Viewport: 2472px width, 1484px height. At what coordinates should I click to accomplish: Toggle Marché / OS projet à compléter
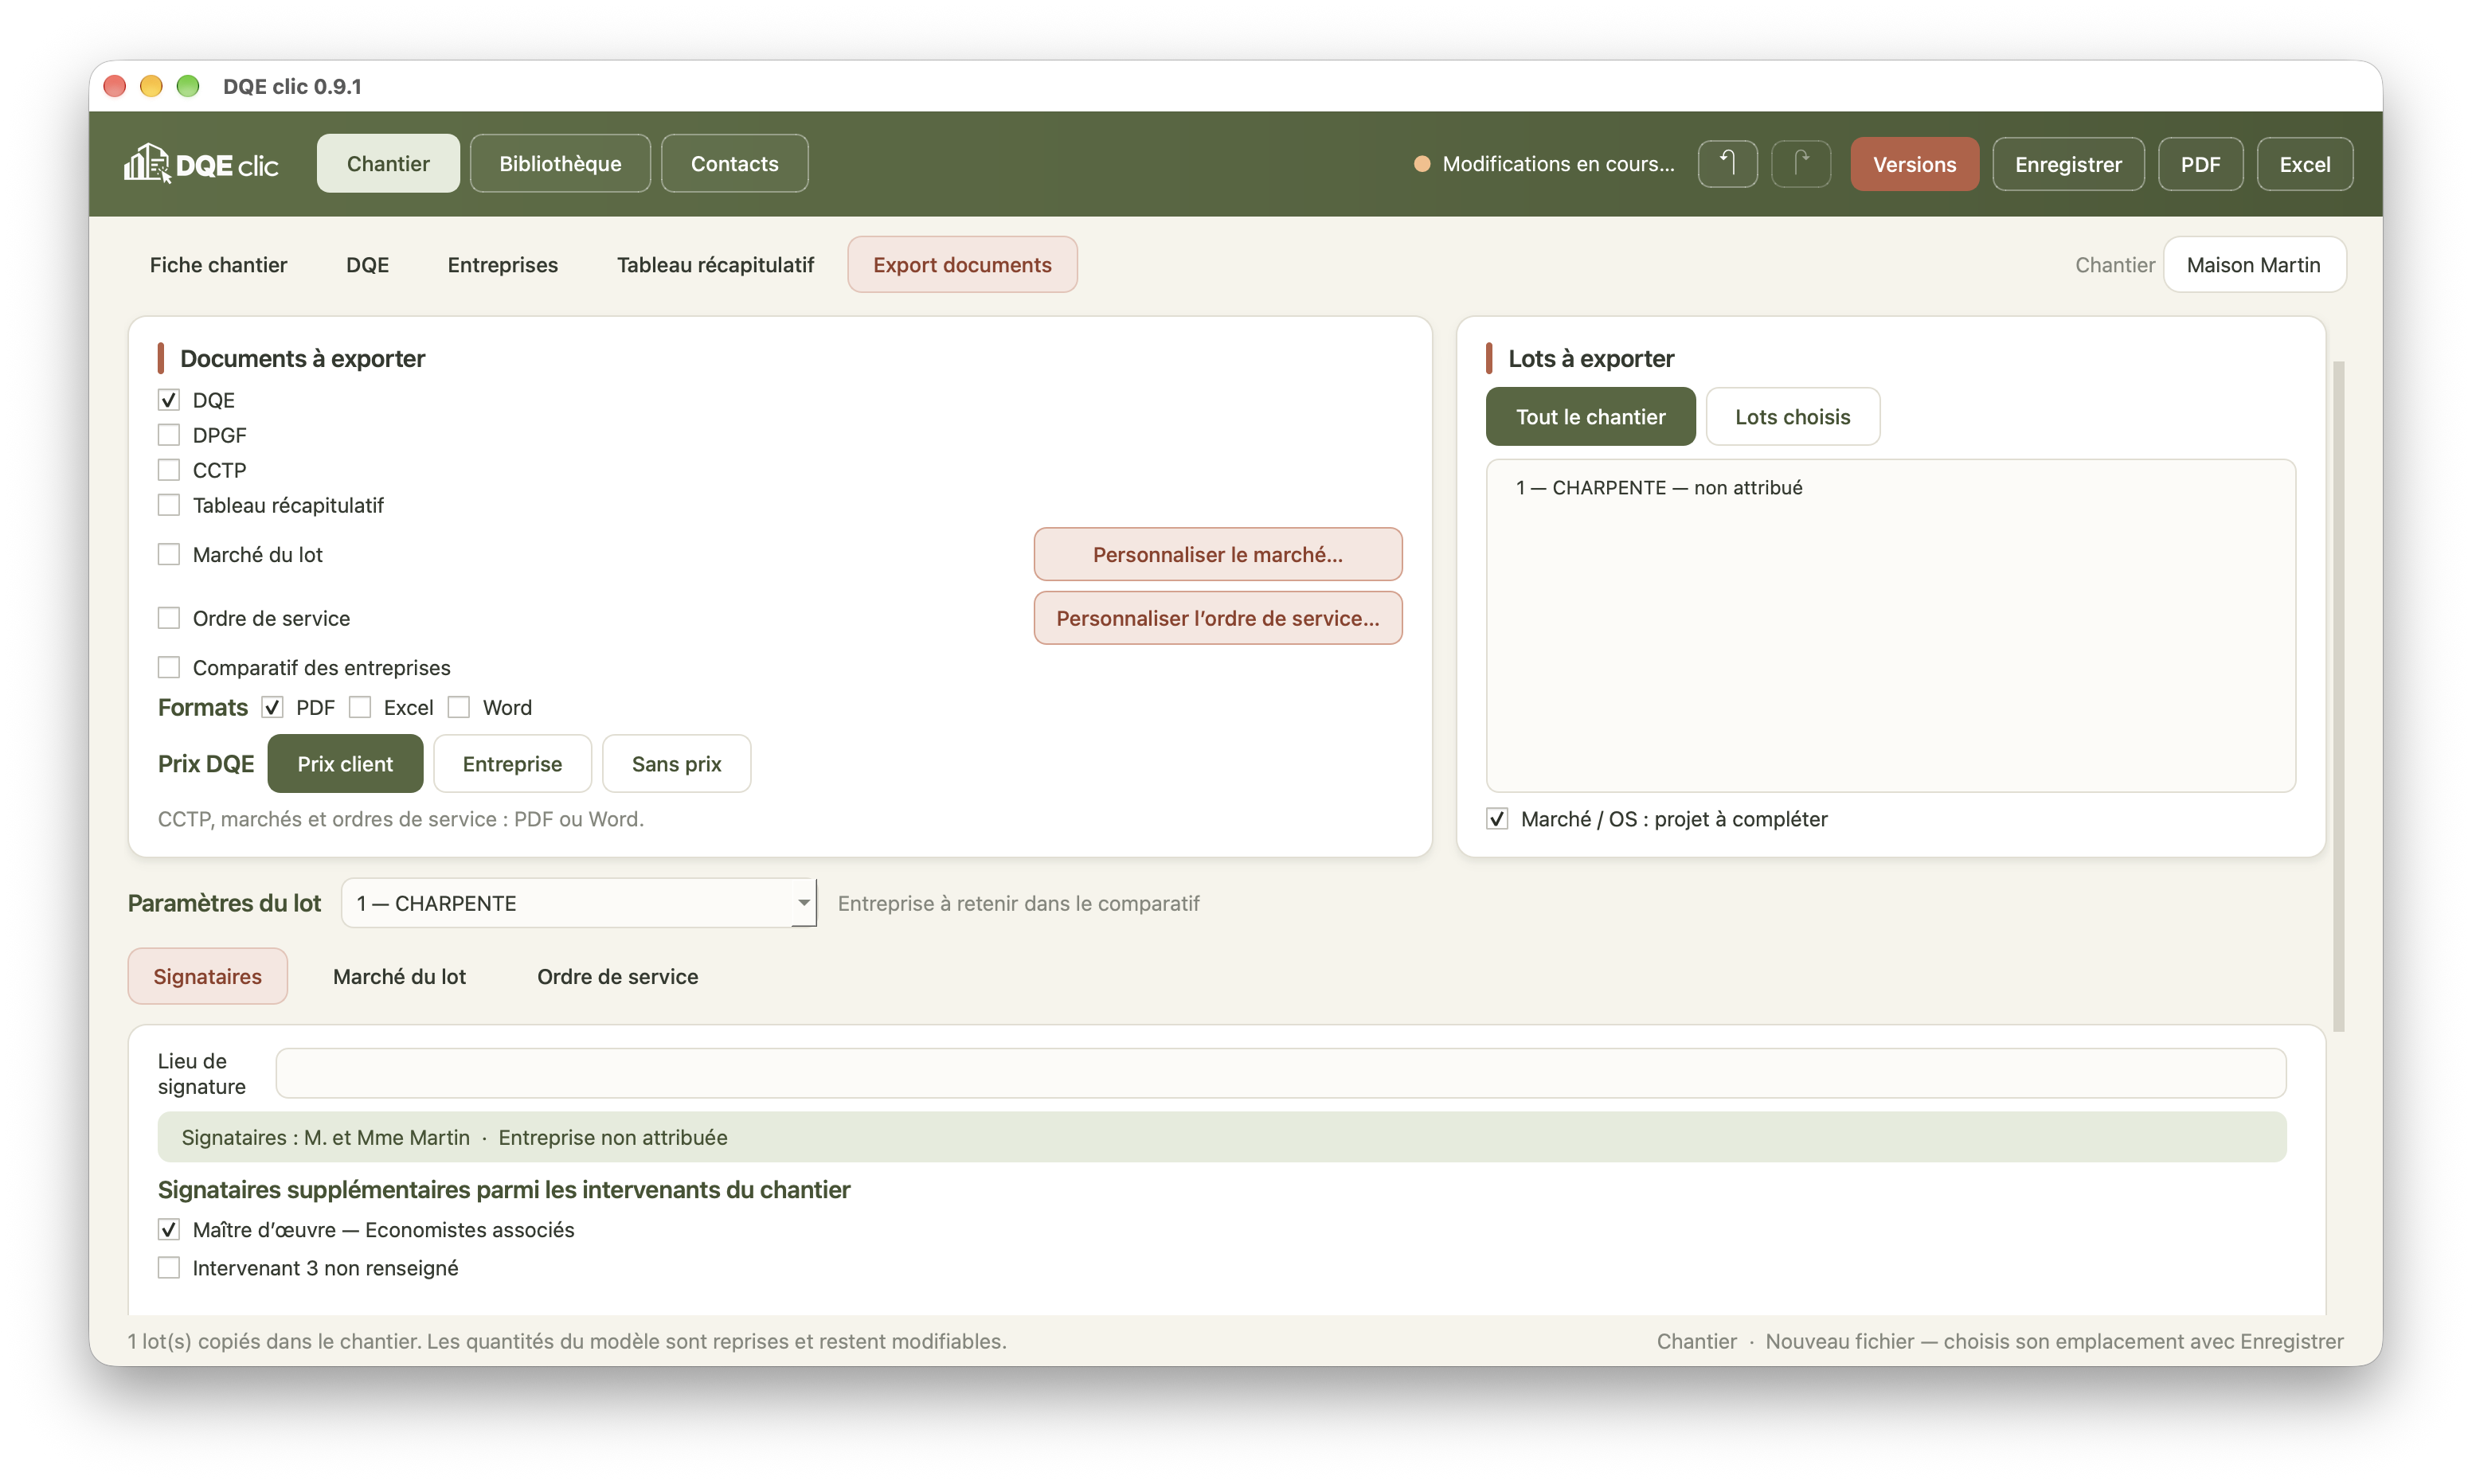pos(1496,819)
